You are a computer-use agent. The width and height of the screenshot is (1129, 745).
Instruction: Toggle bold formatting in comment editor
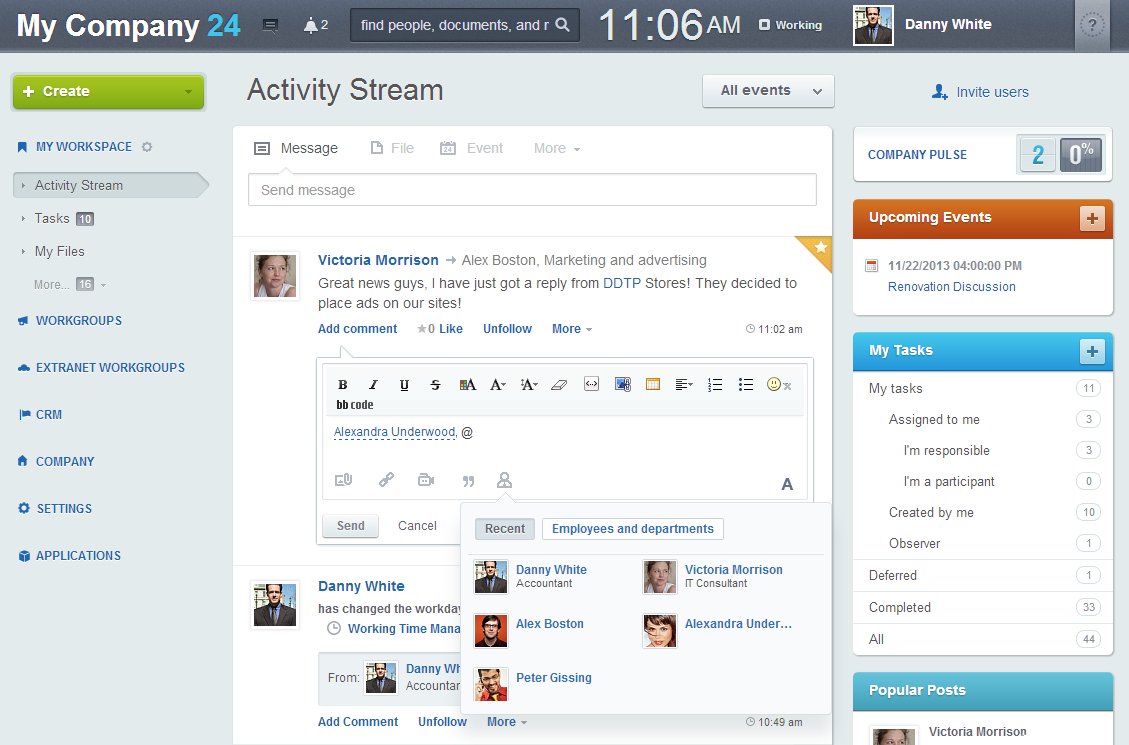coord(343,385)
